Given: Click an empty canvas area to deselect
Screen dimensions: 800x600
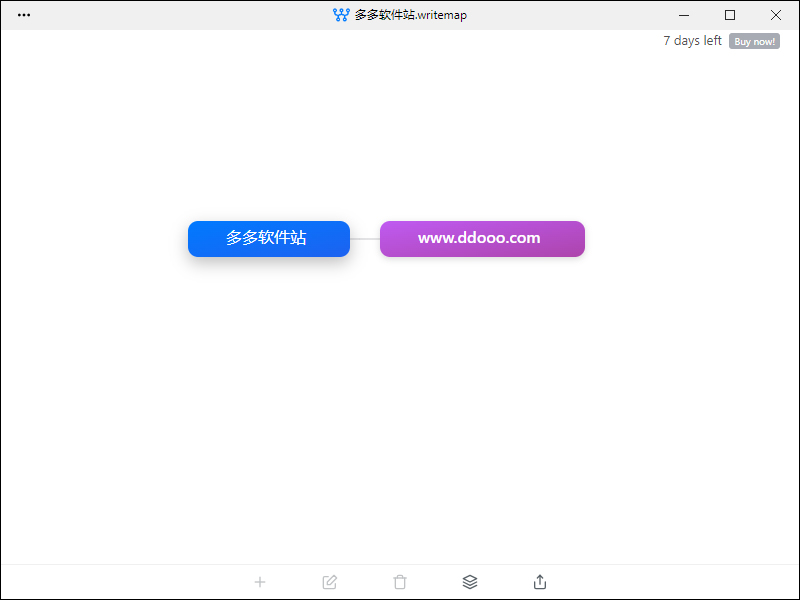Looking at the screenshot, I should tap(400, 420).
